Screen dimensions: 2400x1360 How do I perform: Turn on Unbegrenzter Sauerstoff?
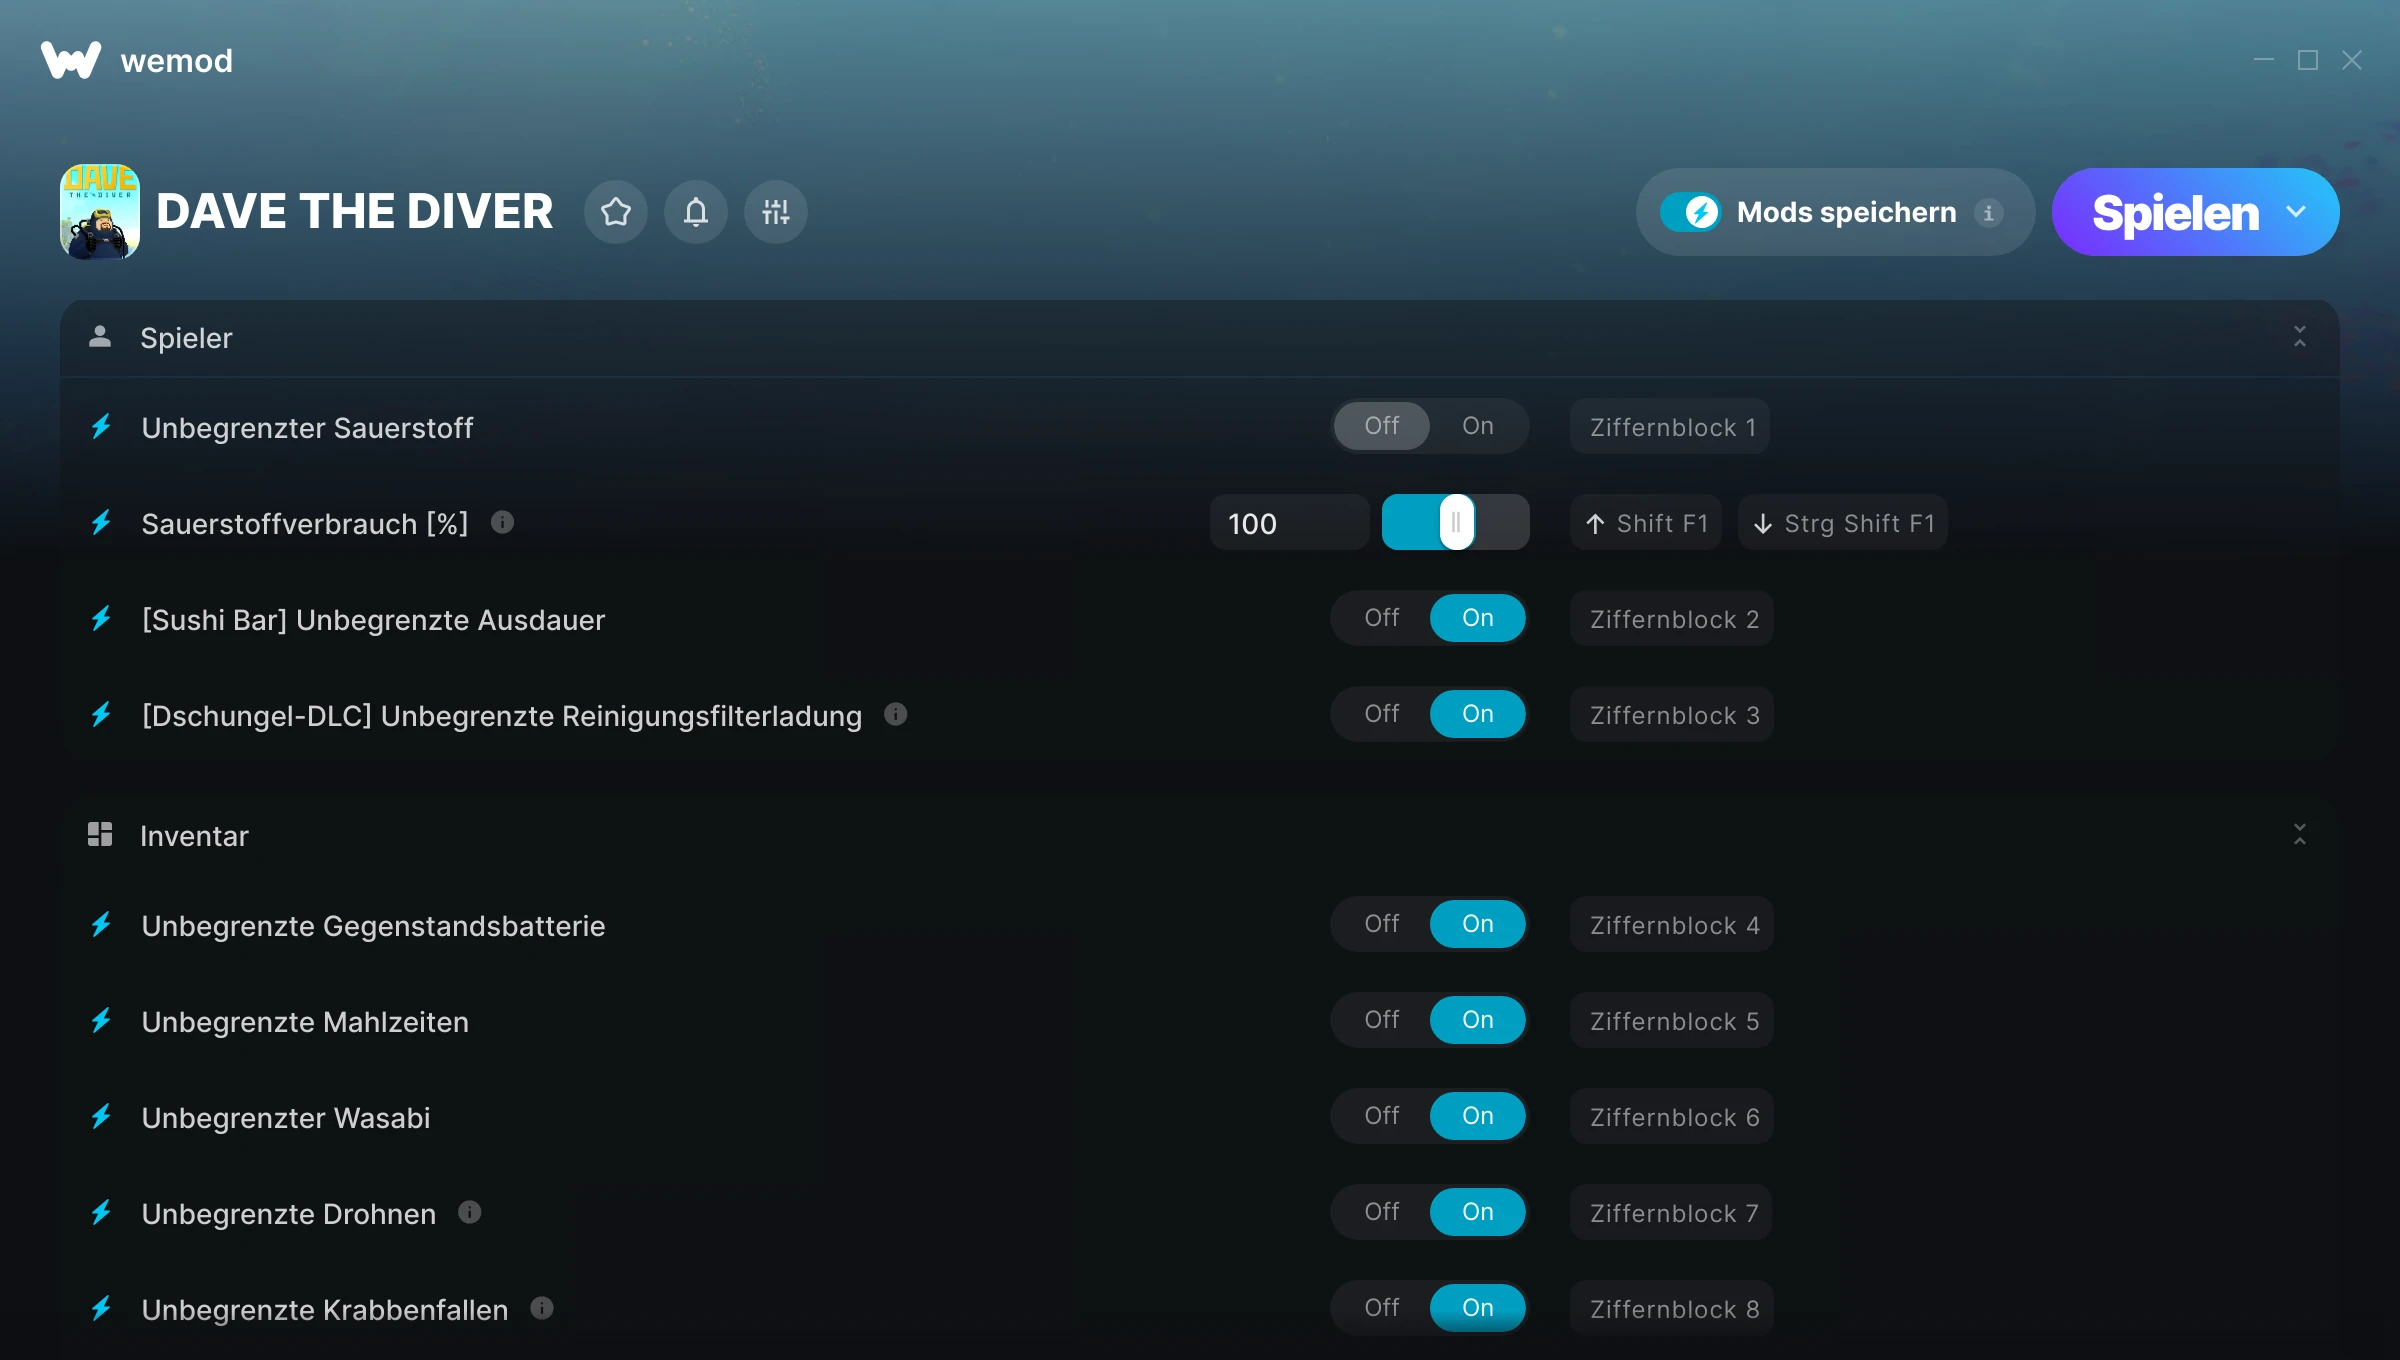[1478, 426]
